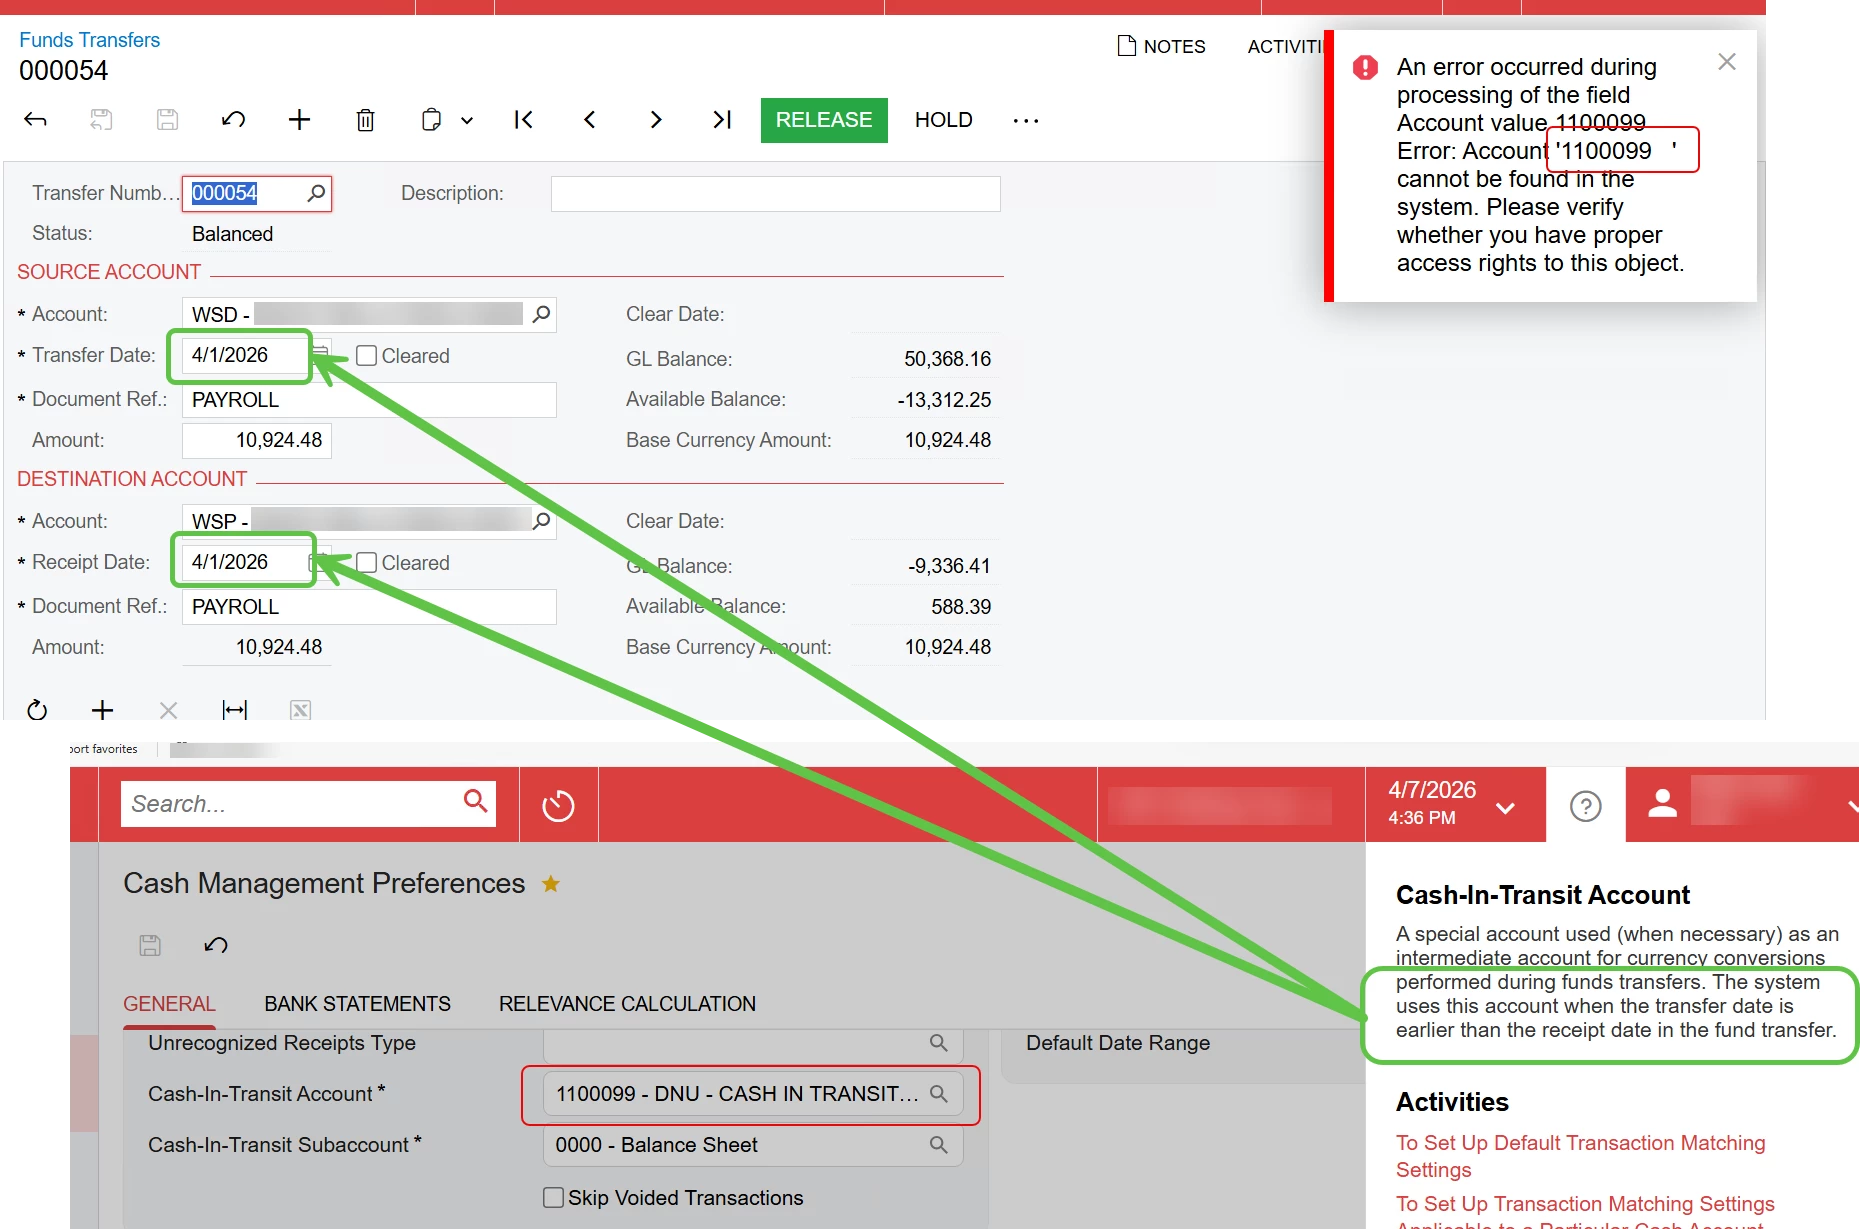Go to the next record
The width and height of the screenshot is (1860, 1229).
[x=656, y=120]
